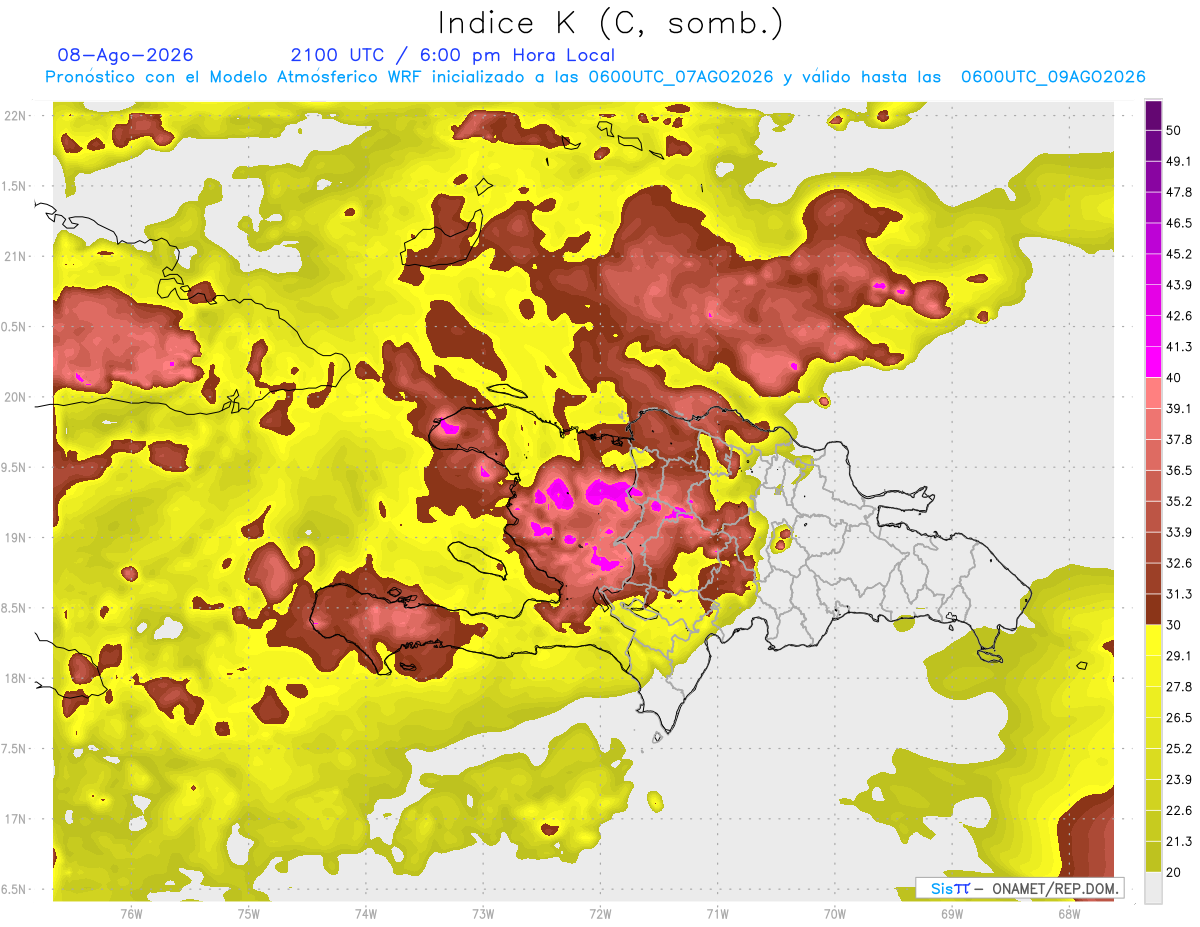Click the color scale value '41.3'
This screenshot has width=1200, height=927.
(x=1179, y=347)
